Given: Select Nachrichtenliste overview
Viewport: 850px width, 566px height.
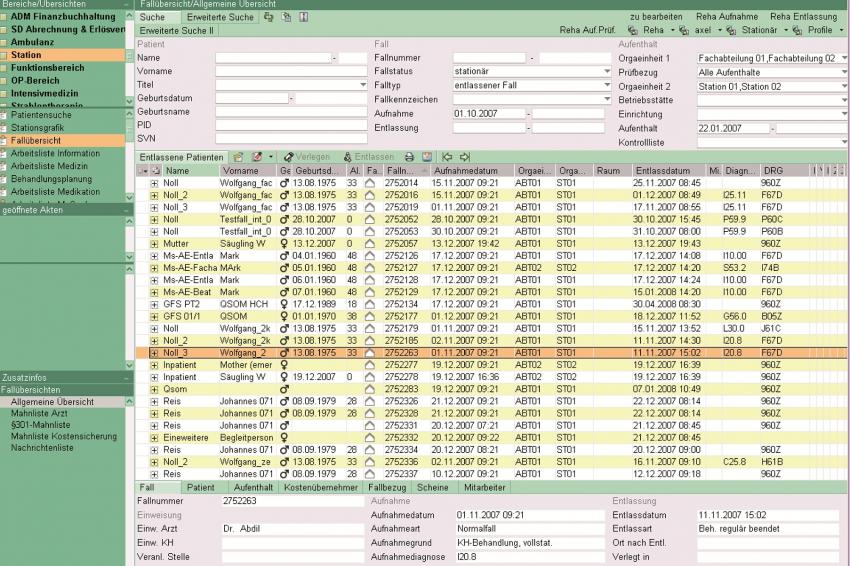Looking at the screenshot, I should (x=42, y=448).
